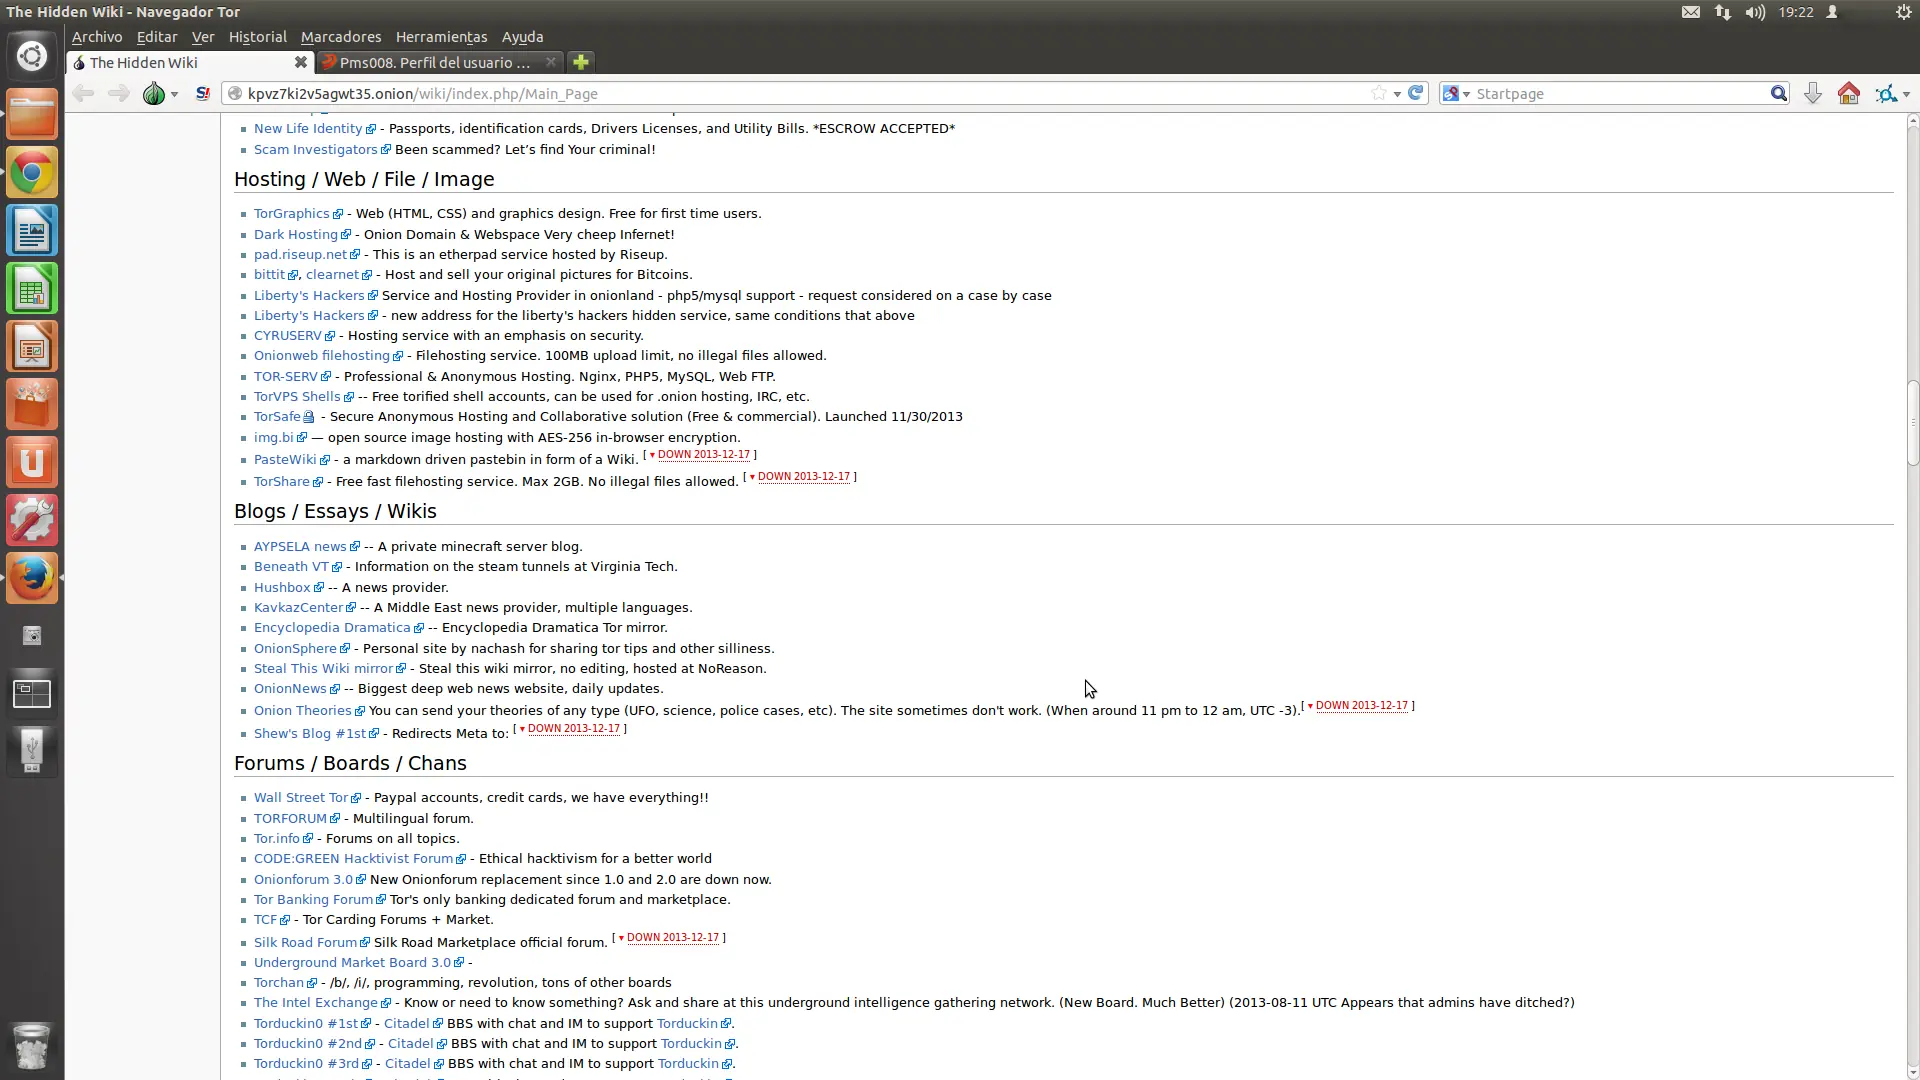Open System Settings wrench icon
Screen dimensions: 1920x1080
click(x=32, y=521)
